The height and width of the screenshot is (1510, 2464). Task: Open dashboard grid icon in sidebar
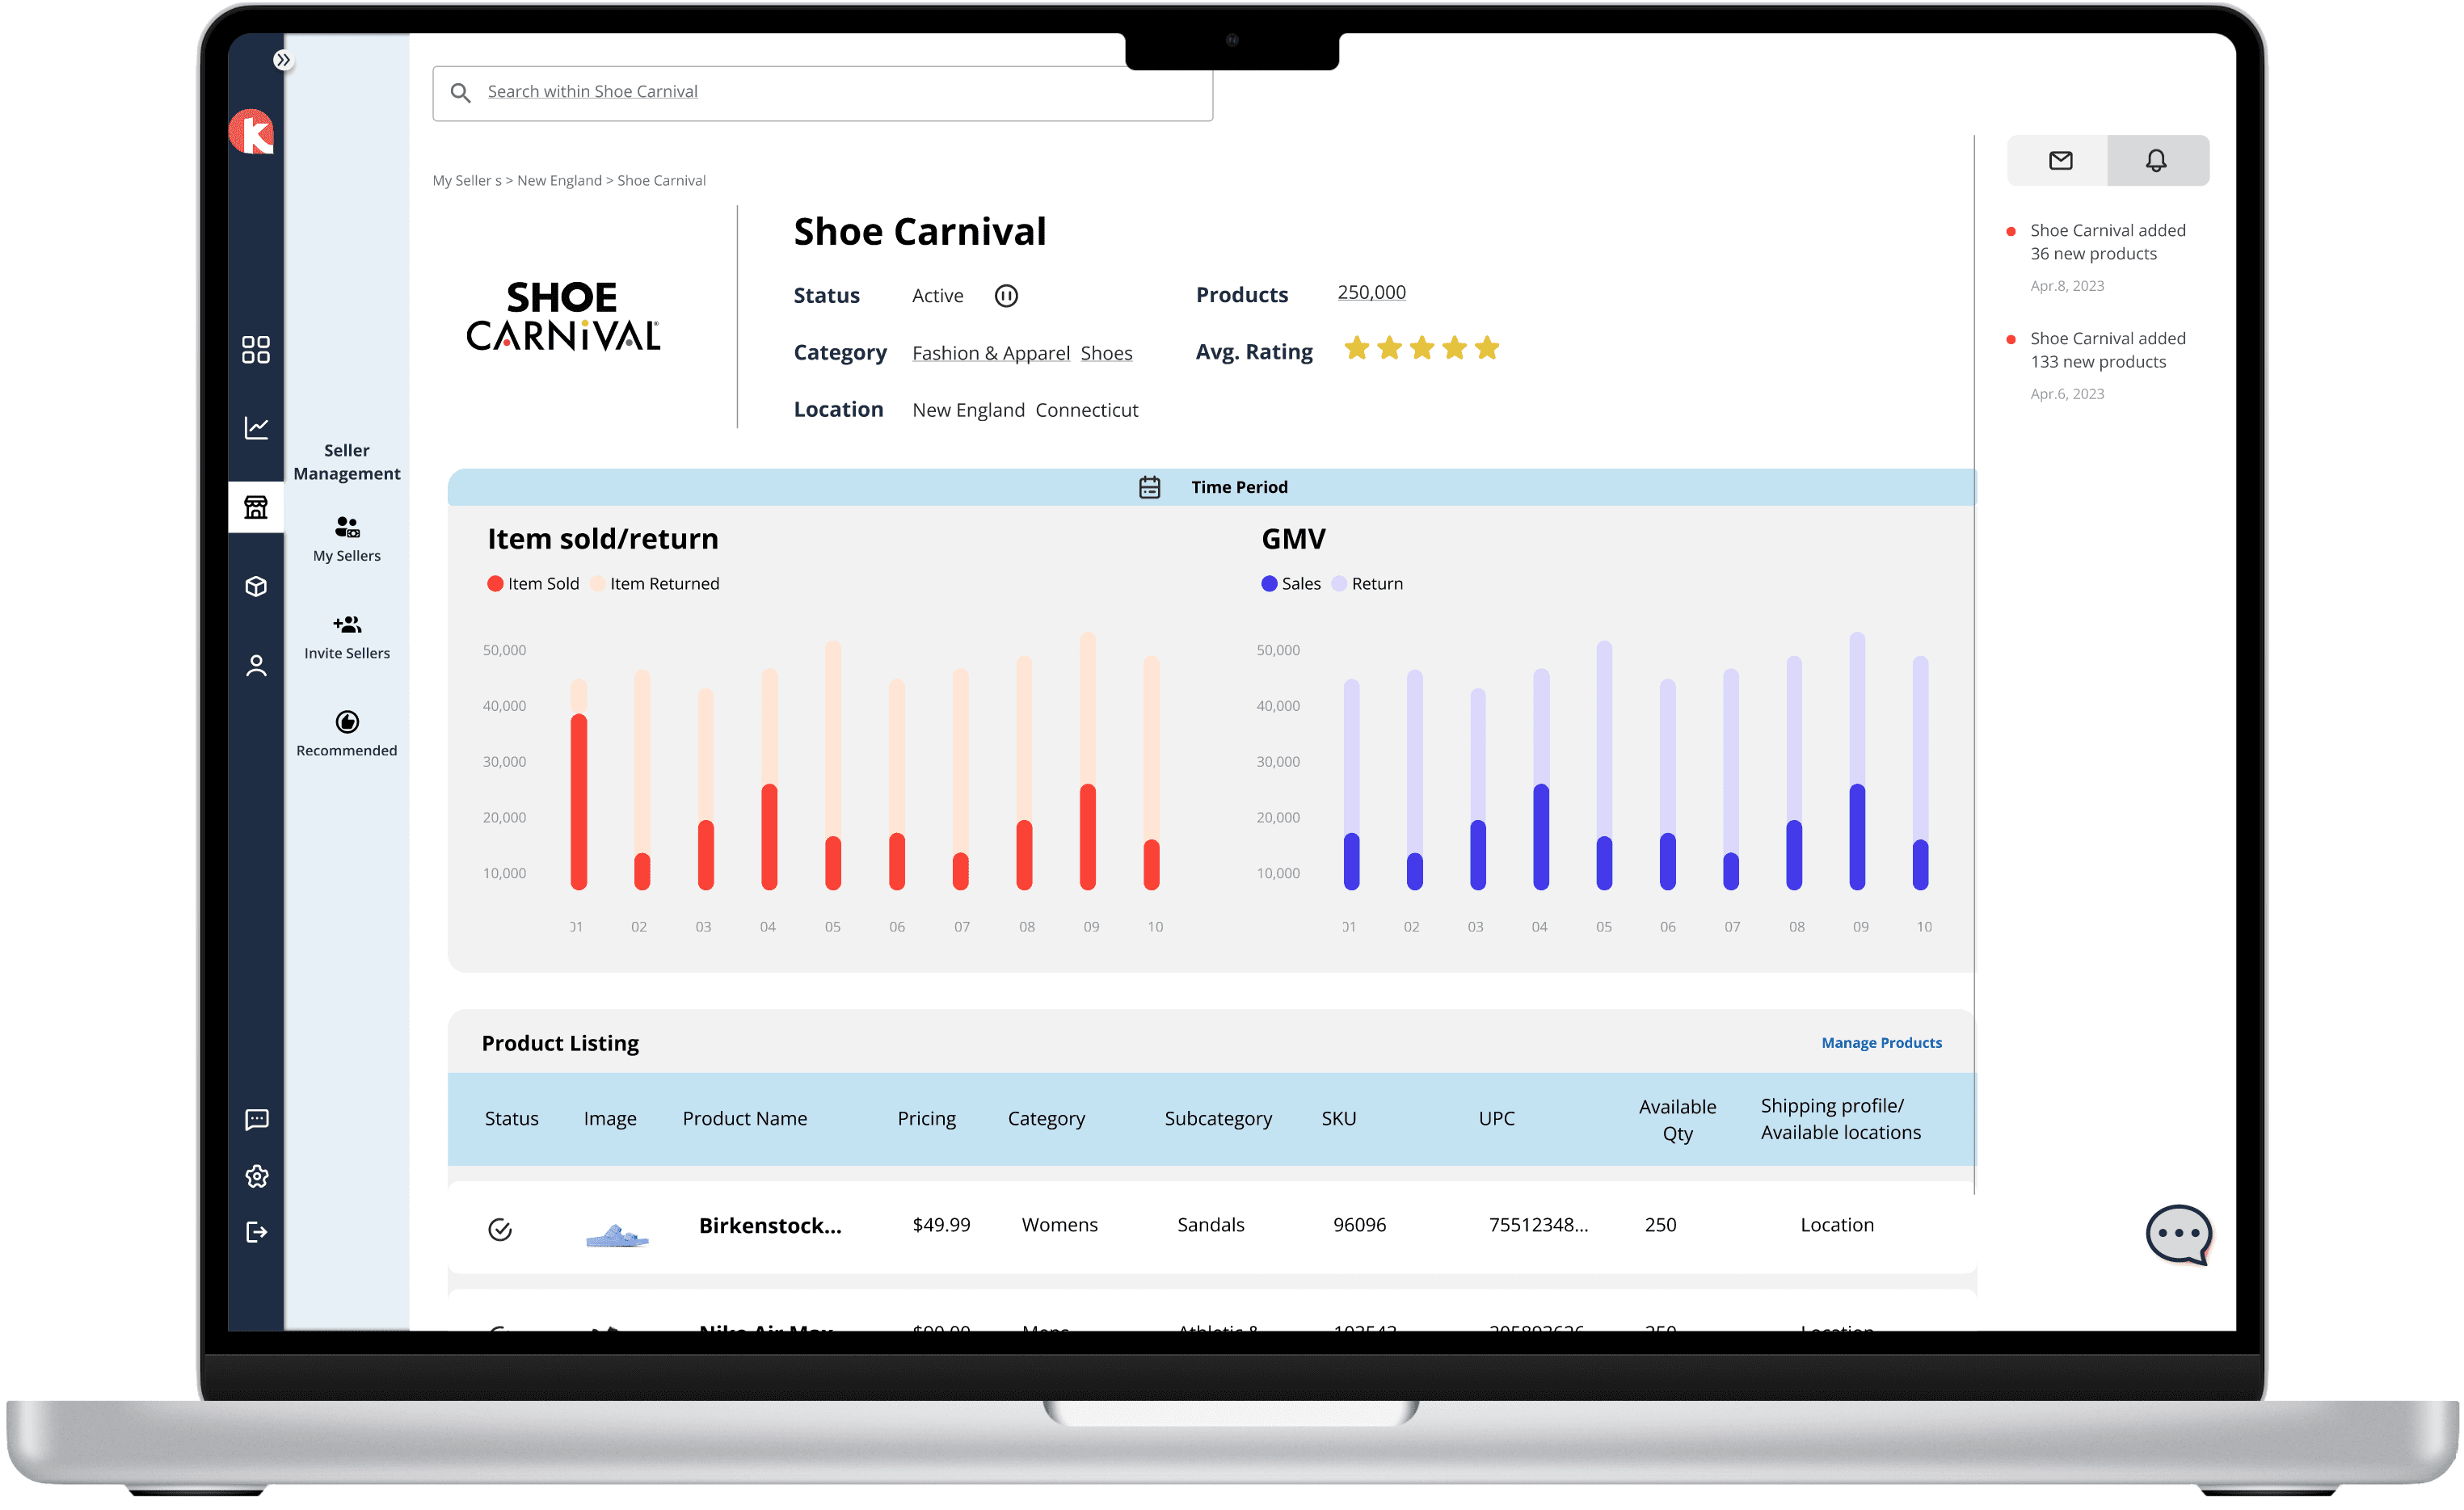[x=256, y=349]
